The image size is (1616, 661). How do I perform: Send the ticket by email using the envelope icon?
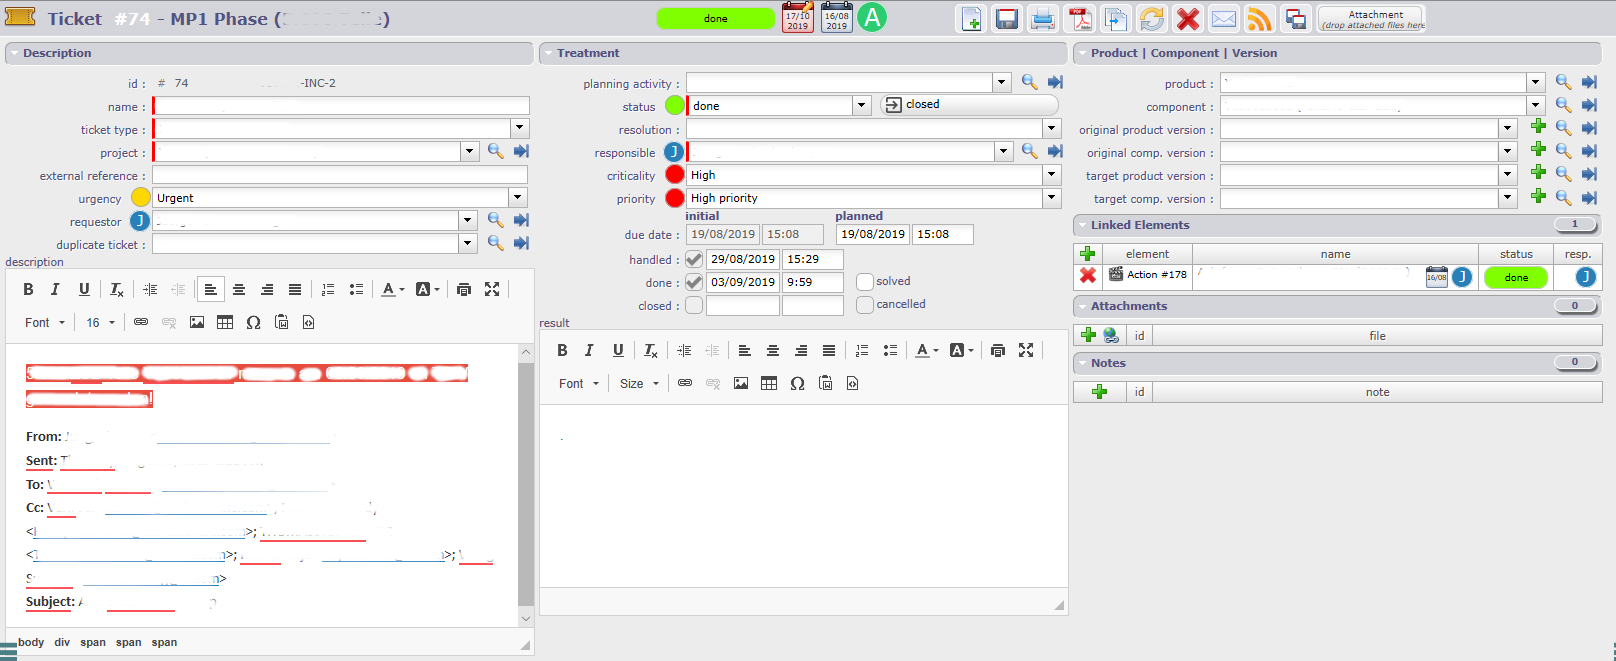1224,19
